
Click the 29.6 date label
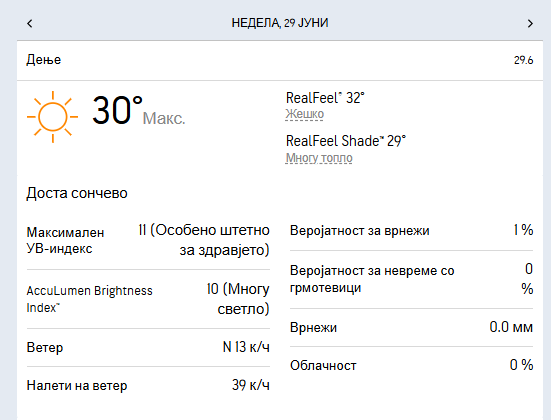[523, 60]
